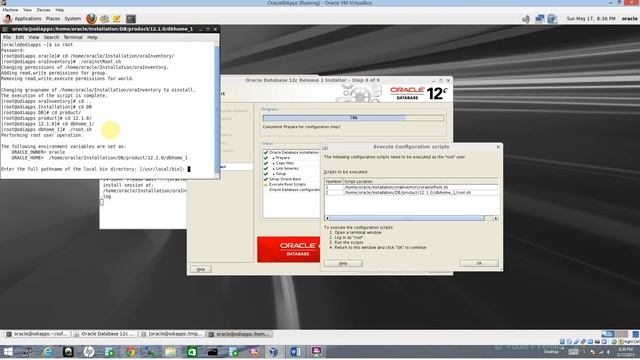The height and width of the screenshot is (360, 640).
Task: Open the Terminal menu in the terminal window
Action: [73, 37]
